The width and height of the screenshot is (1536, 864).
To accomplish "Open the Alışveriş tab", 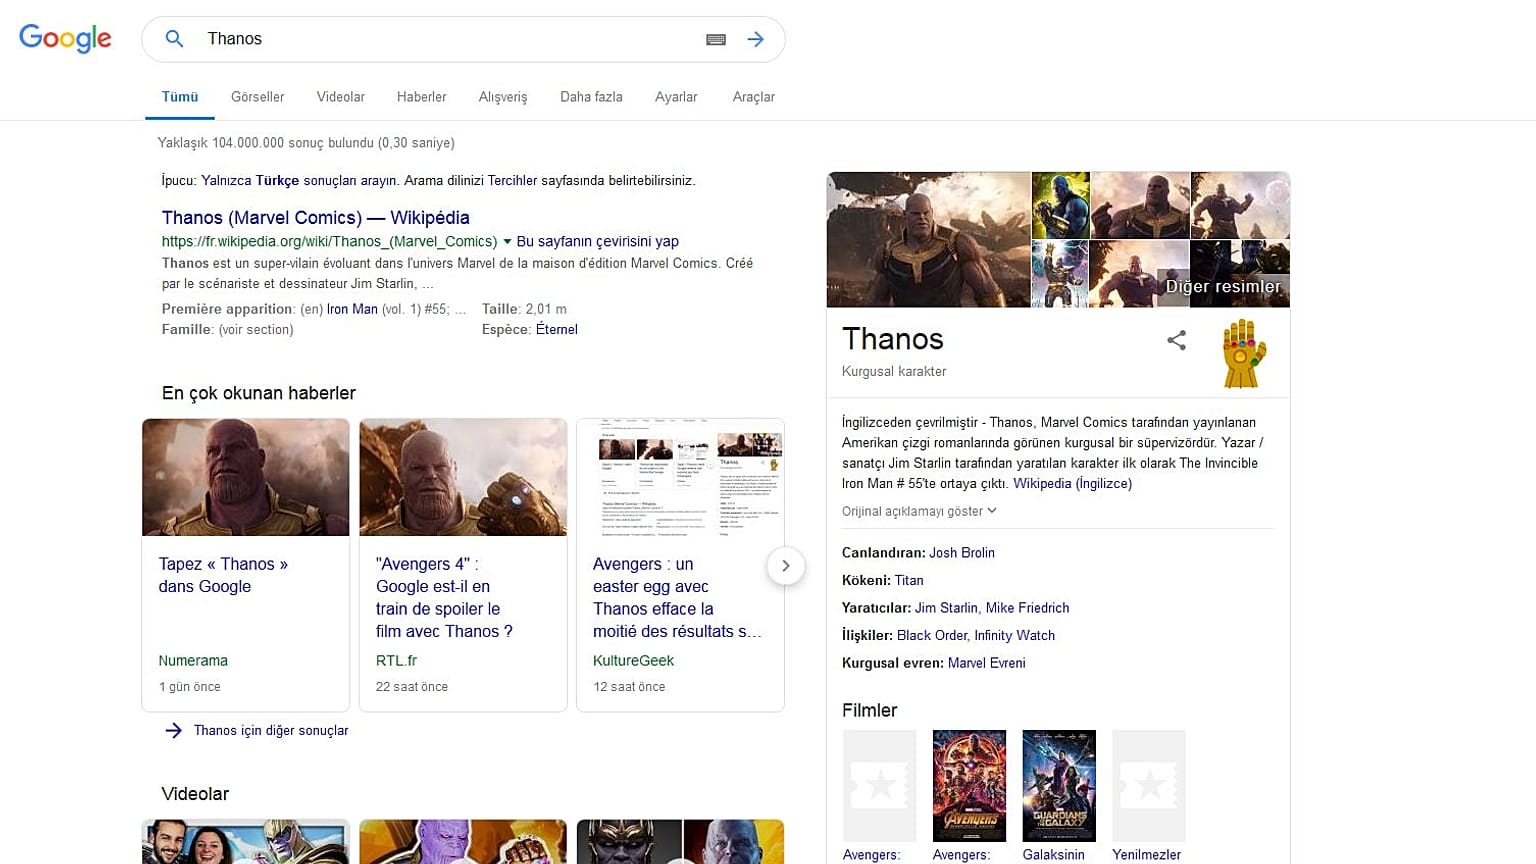I will click(x=503, y=97).
